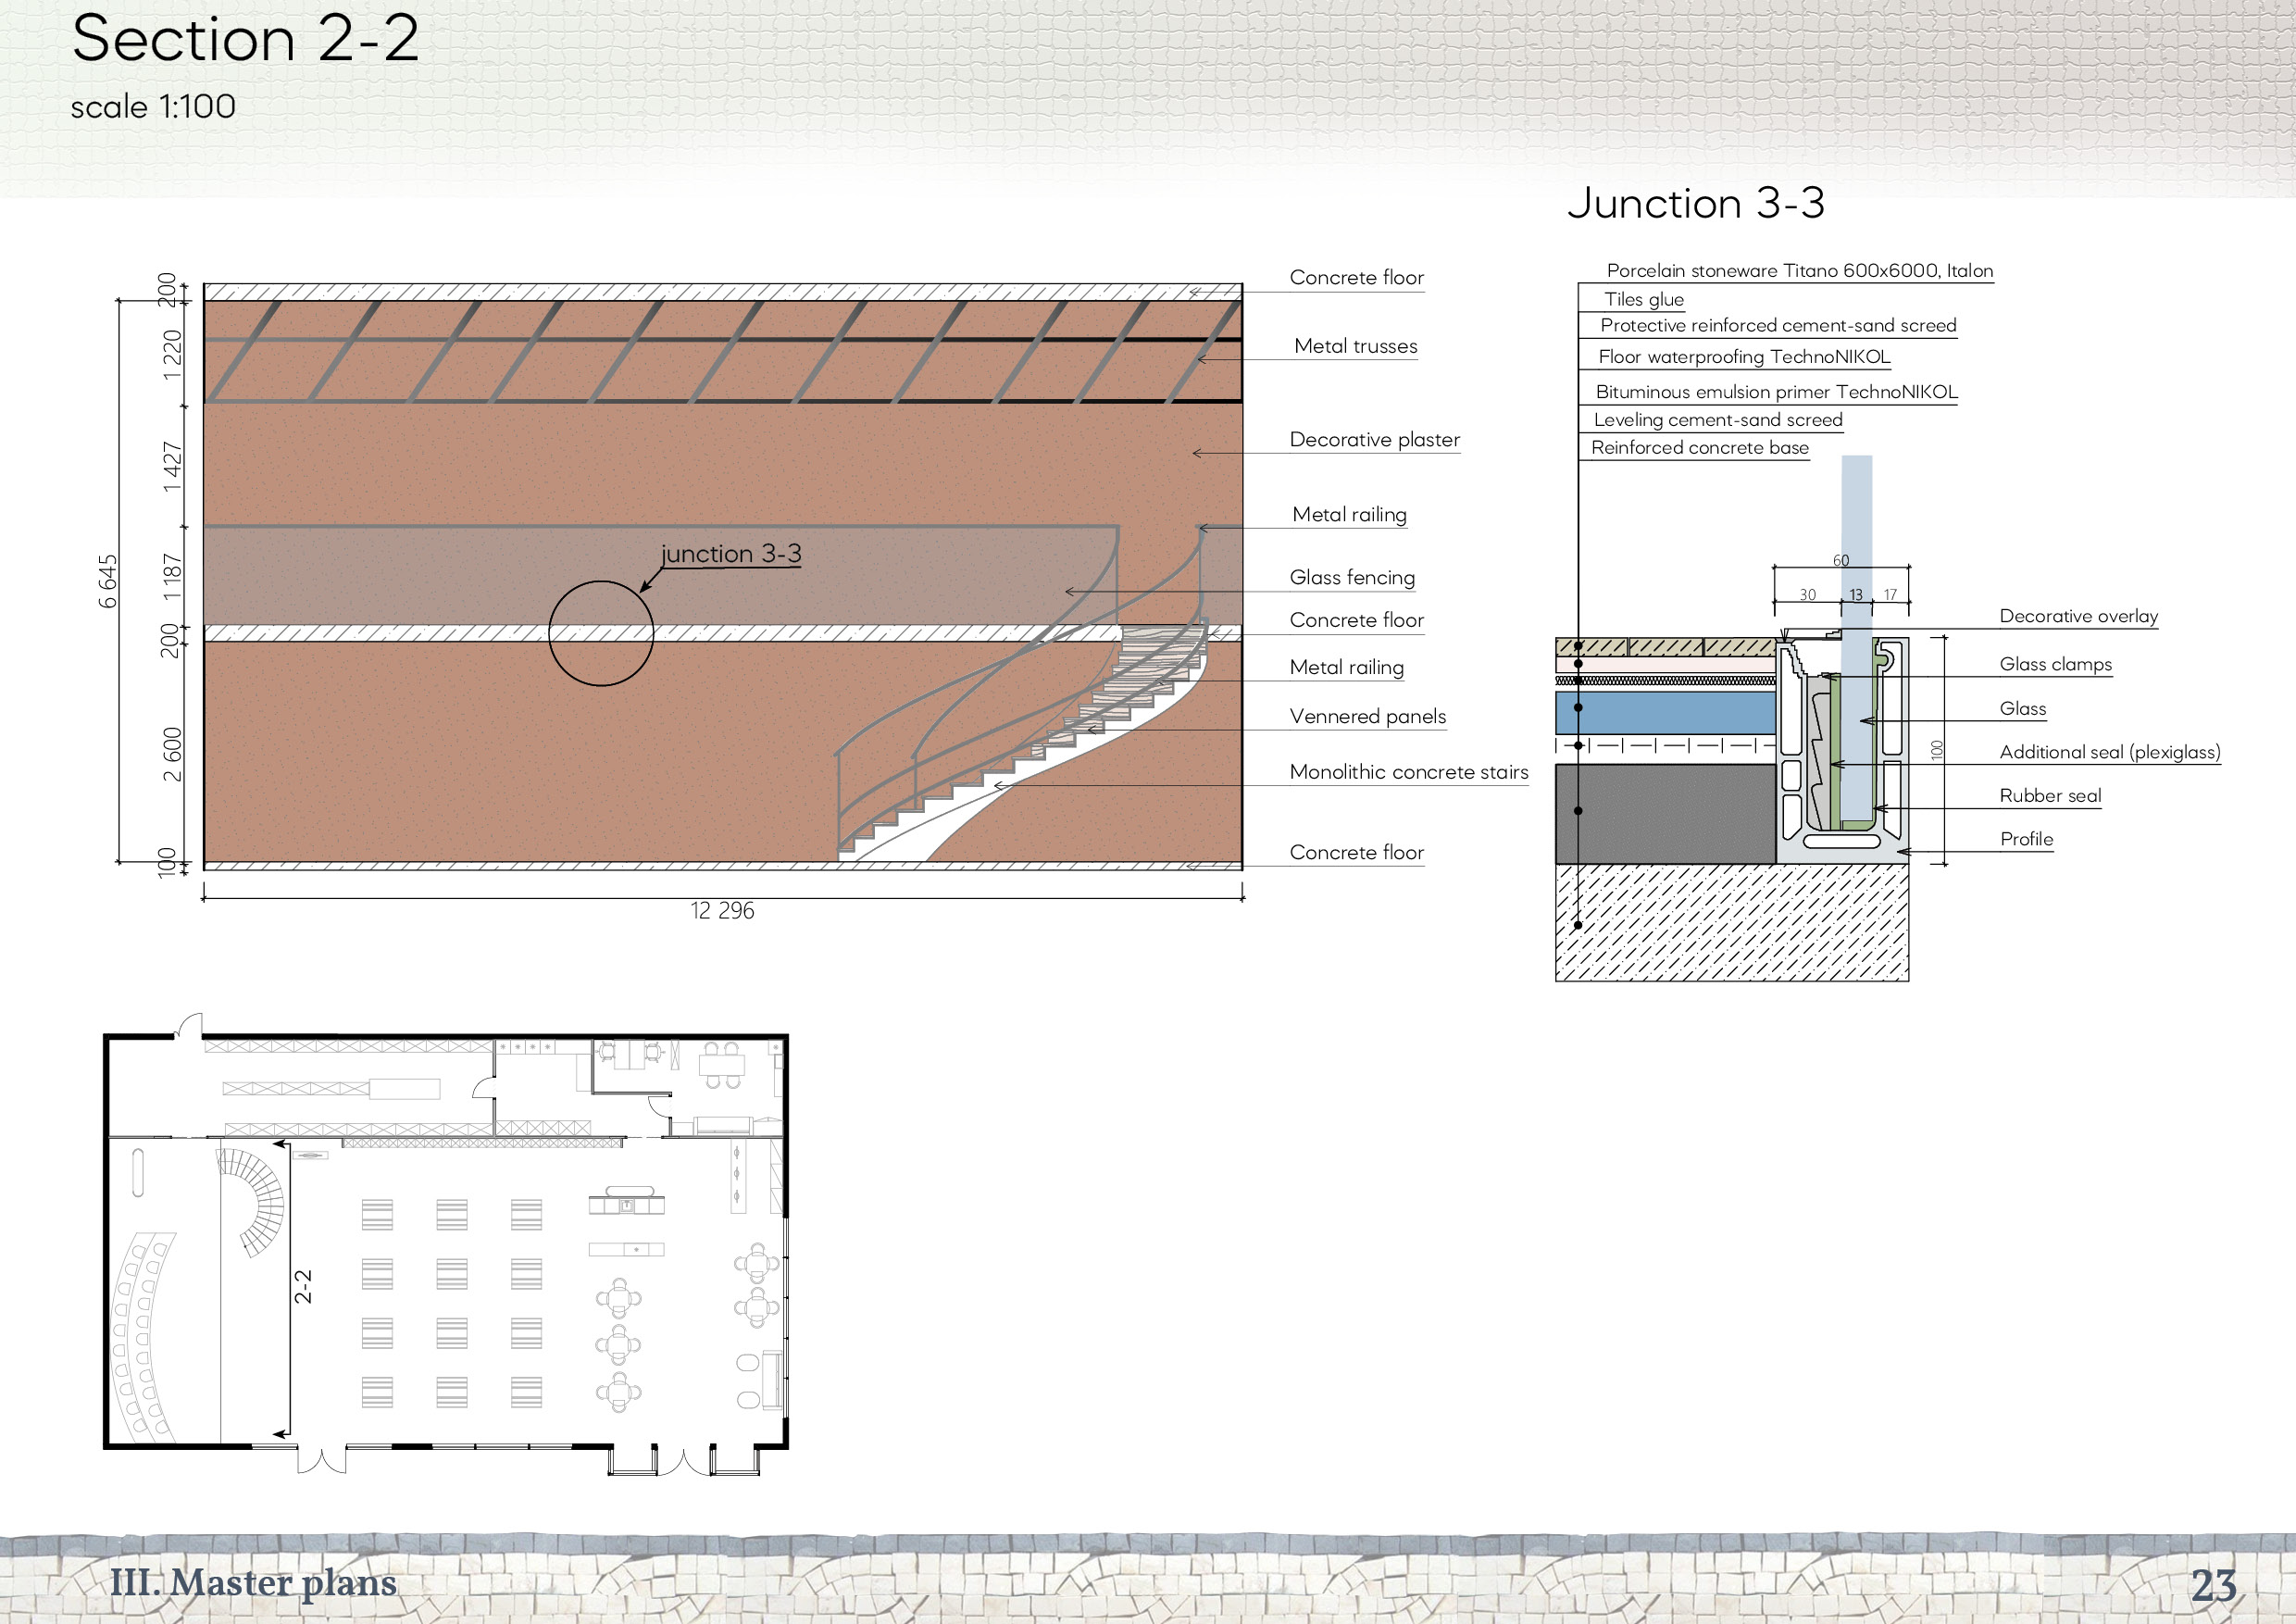Click the curved seating rows in the floor plan
The image size is (2296, 1624).
pyautogui.click(x=143, y=1337)
